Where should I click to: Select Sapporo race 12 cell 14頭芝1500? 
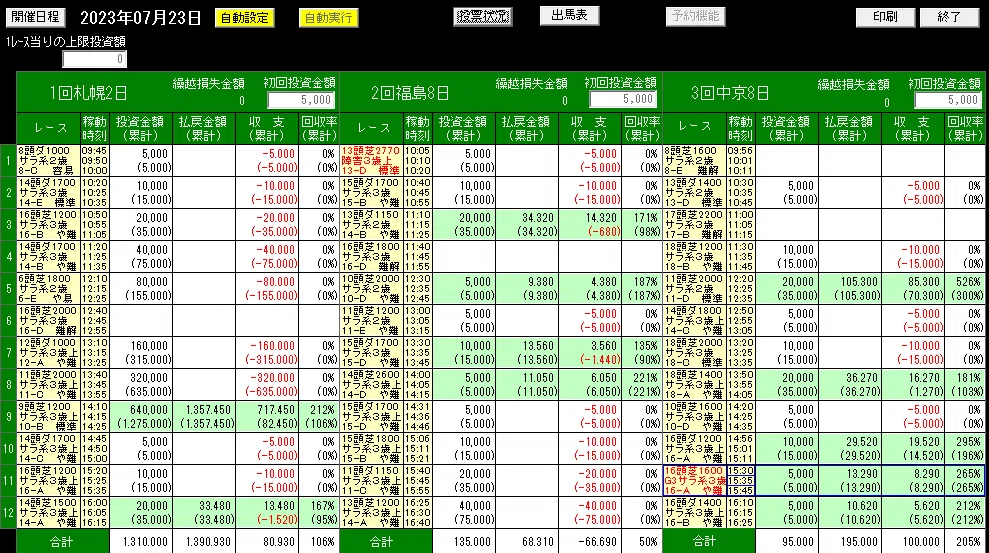[49, 513]
